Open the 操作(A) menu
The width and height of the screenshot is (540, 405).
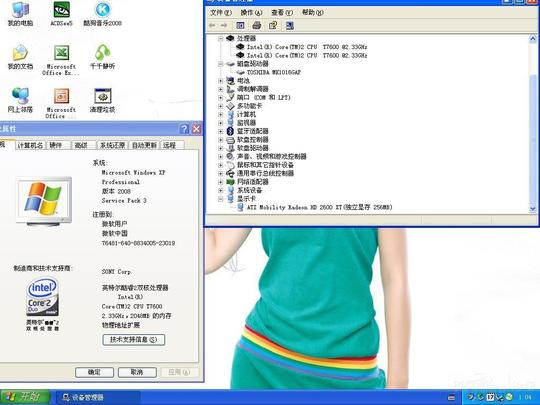[251, 13]
